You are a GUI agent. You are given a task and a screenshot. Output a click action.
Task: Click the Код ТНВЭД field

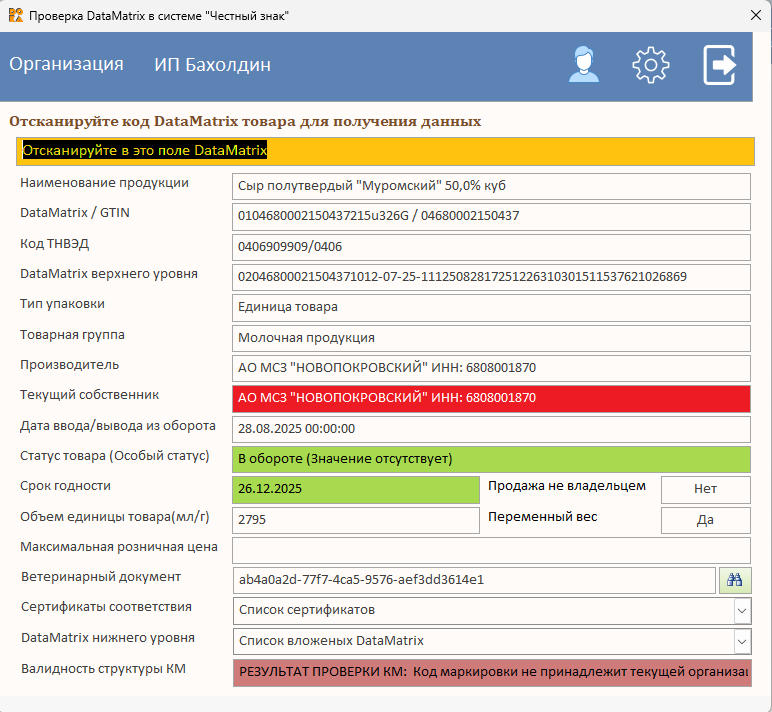coord(491,247)
